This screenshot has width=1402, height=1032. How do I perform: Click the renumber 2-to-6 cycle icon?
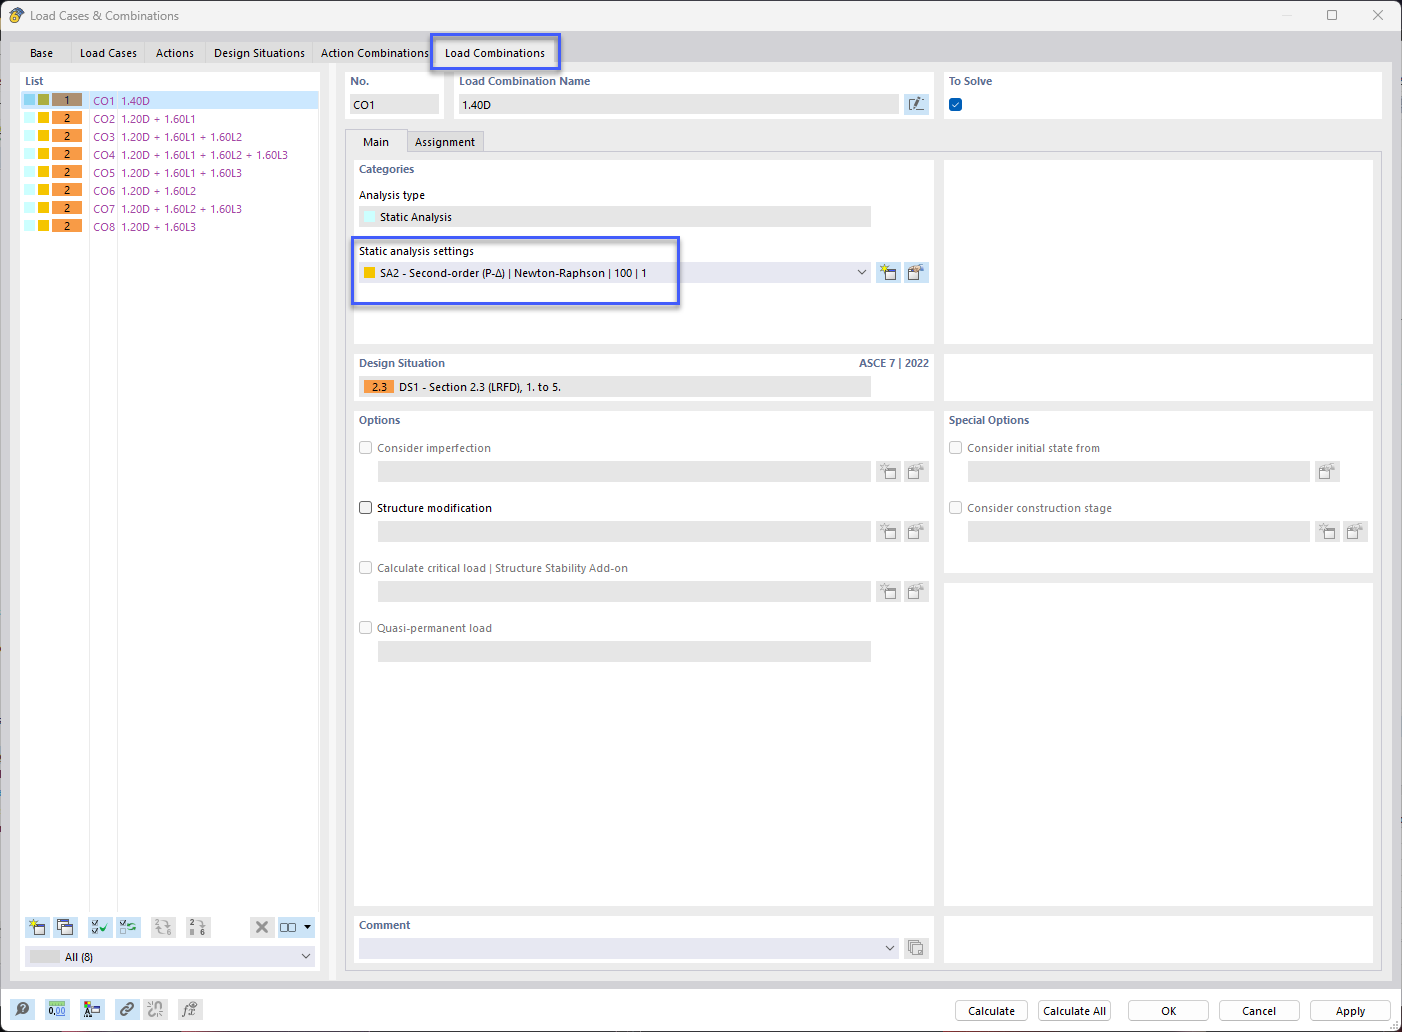coord(163,927)
